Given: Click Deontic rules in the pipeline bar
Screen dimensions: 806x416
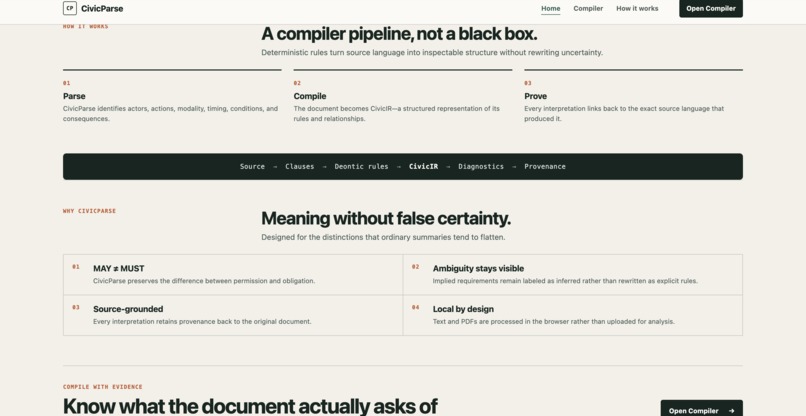Looking at the screenshot, I should [361, 167].
